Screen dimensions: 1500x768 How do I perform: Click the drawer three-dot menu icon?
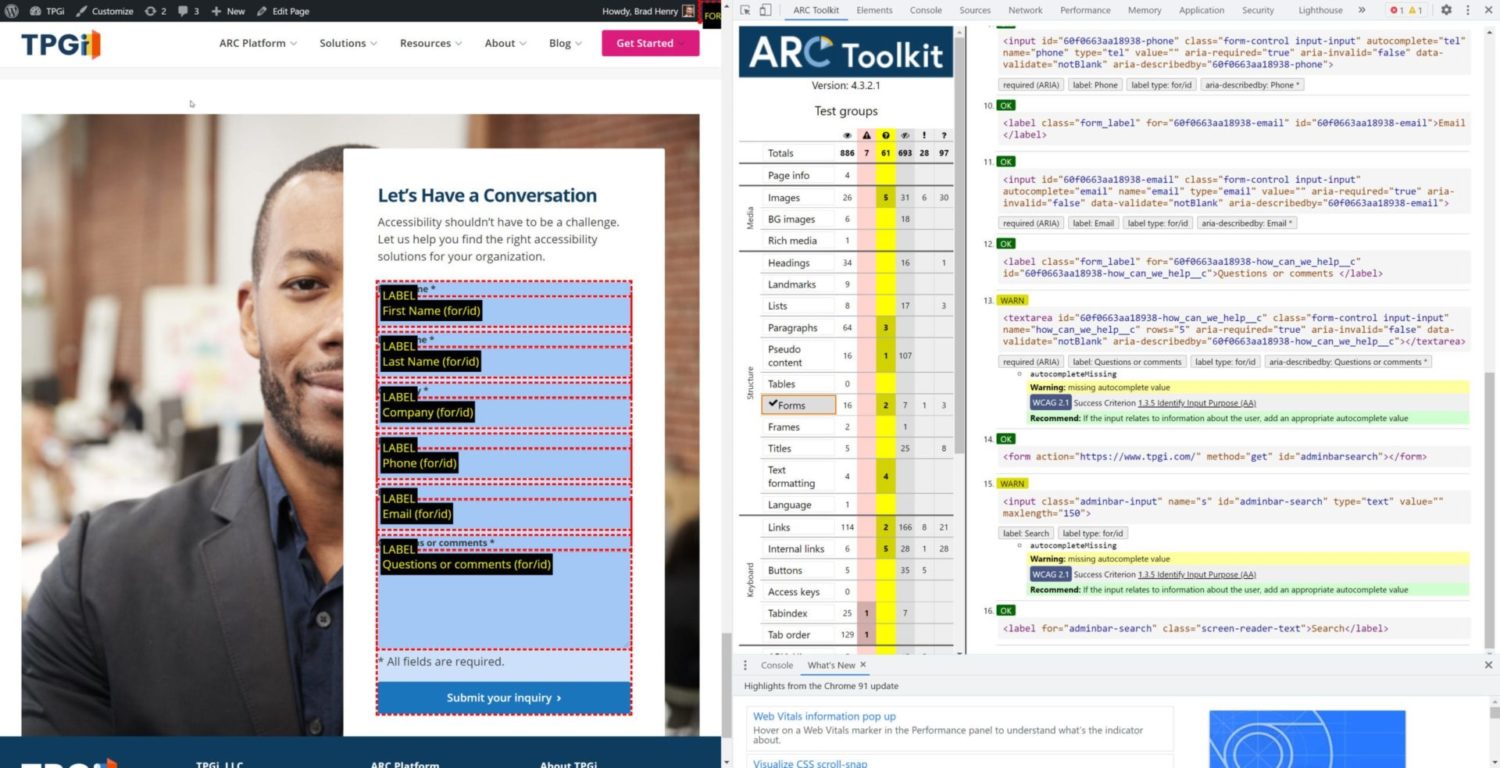pos(745,665)
